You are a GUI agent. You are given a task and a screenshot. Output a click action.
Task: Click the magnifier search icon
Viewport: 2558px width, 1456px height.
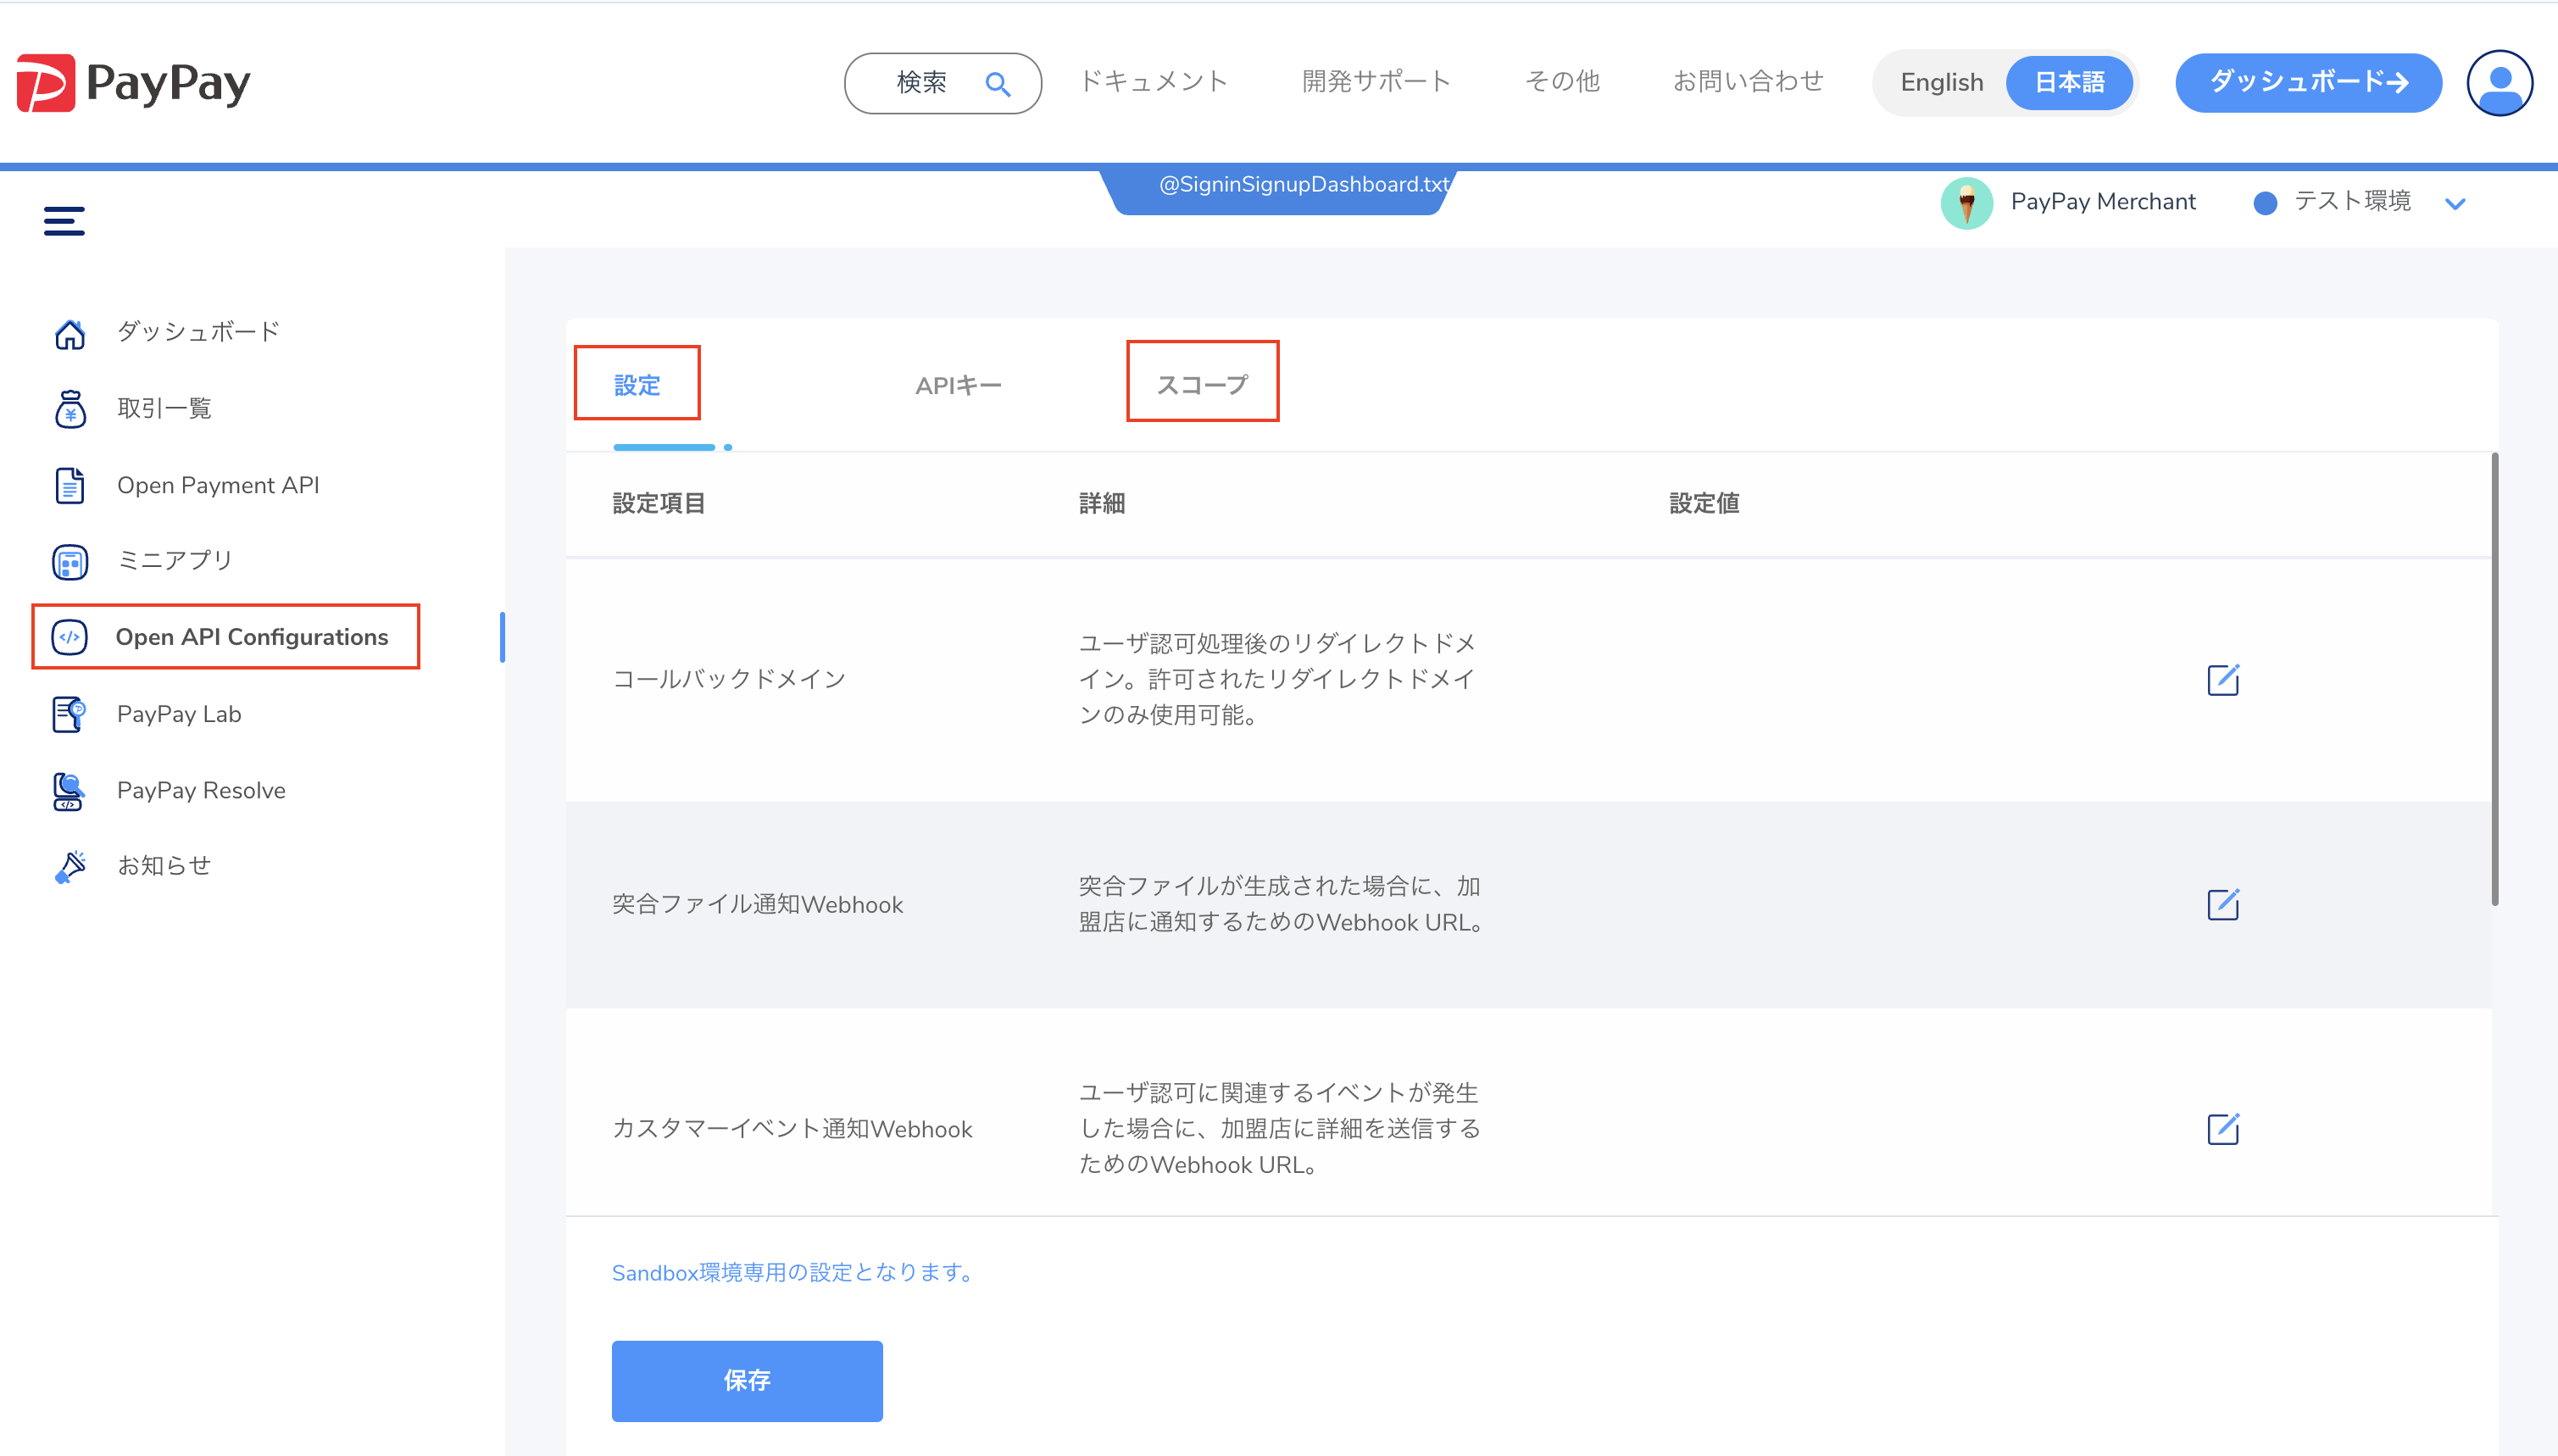coord(997,84)
